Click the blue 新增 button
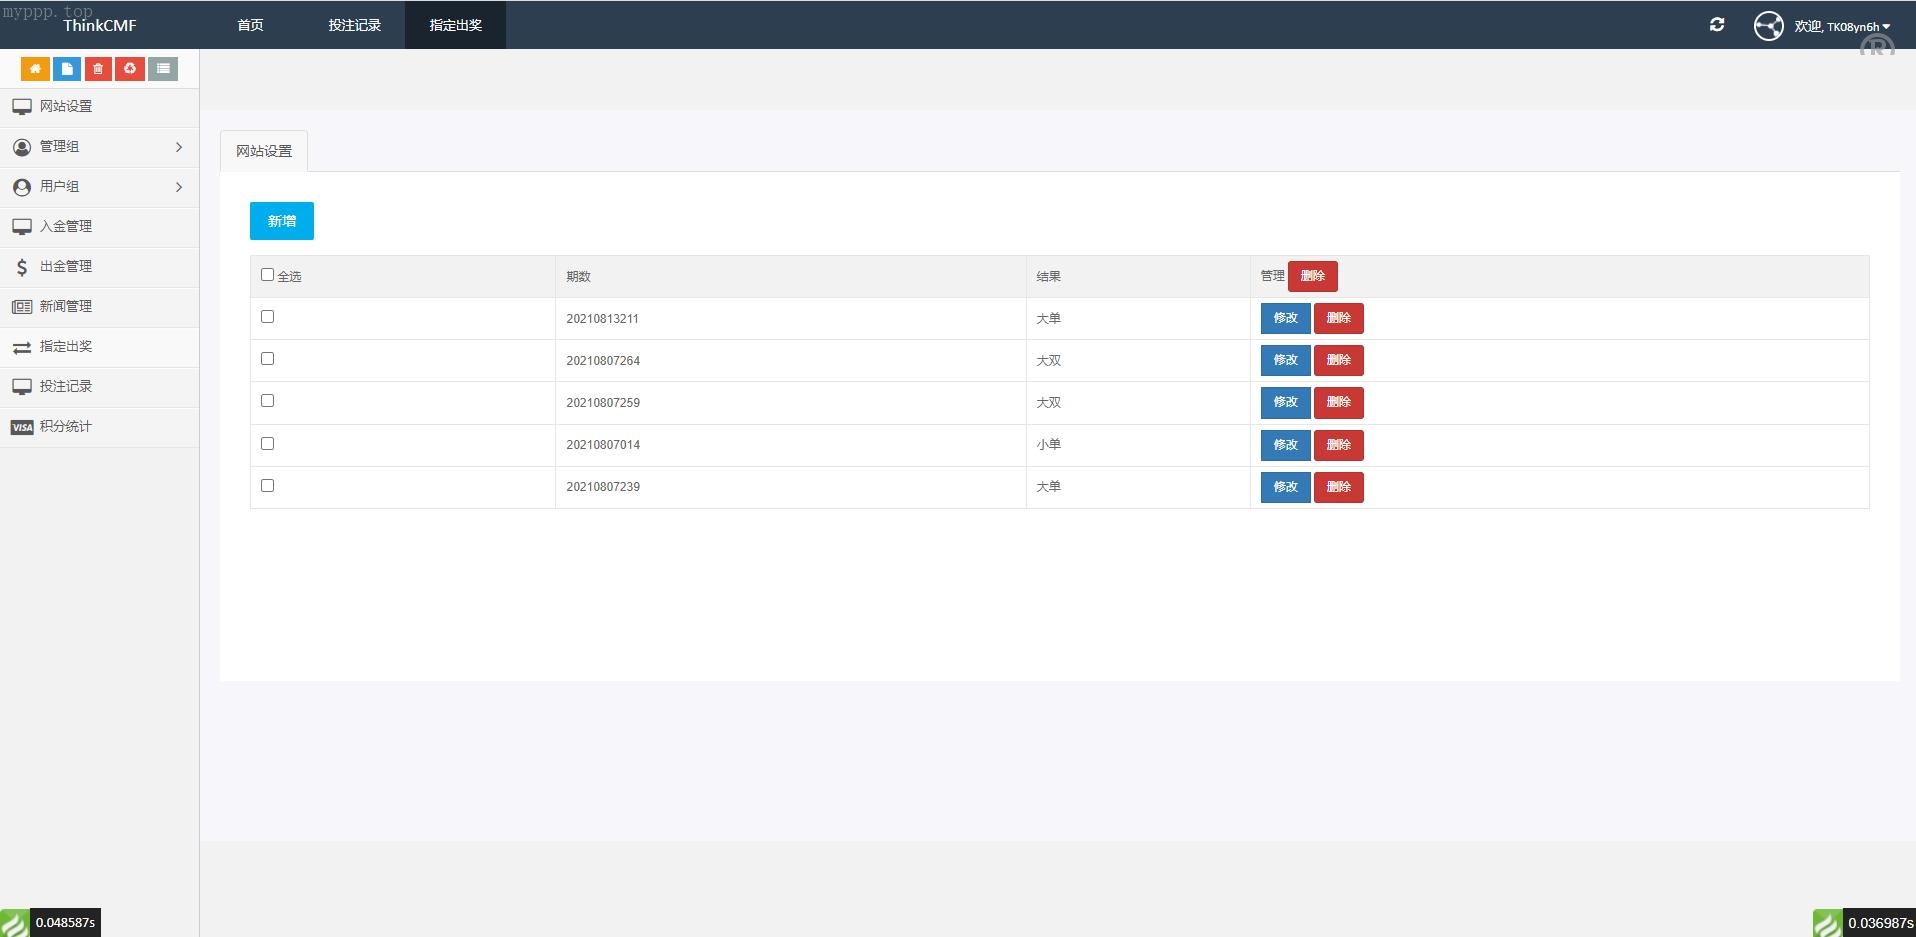Screen dimensions: 1916x937 [x=282, y=221]
